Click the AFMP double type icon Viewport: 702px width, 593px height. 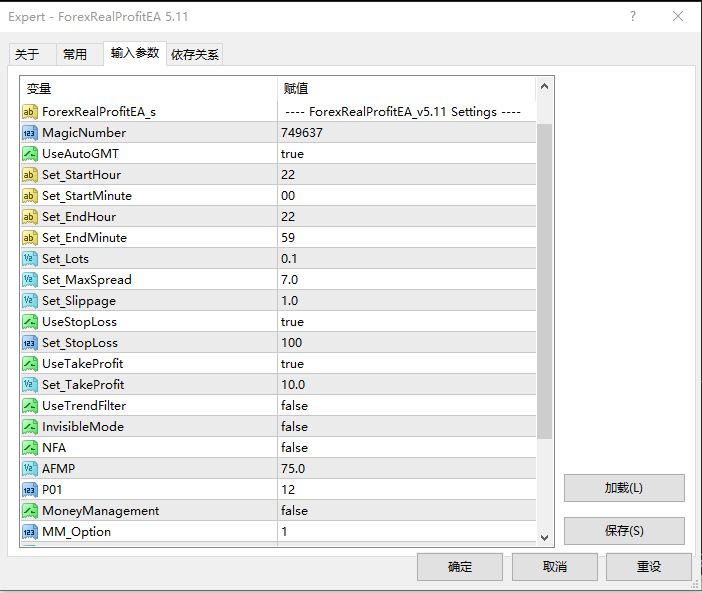point(30,469)
